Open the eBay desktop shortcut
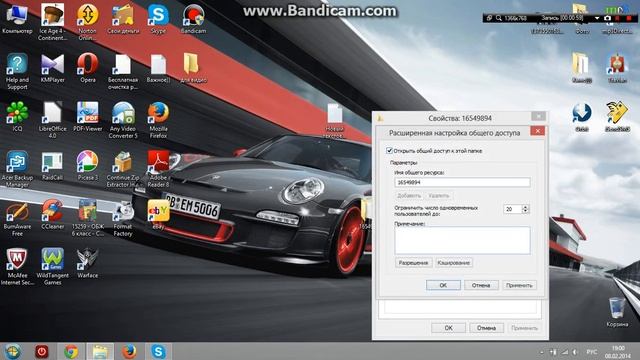The width and height of the screenshot is (640, 360). [x=158, y=215]
